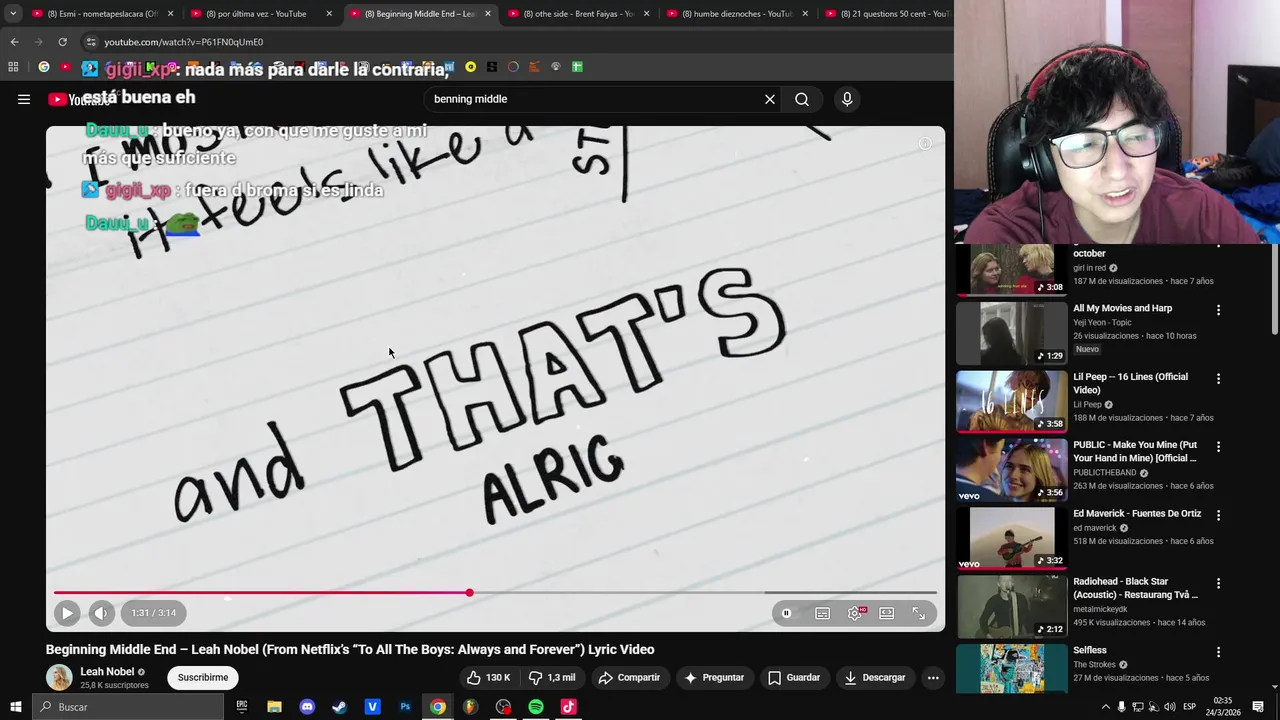The image size is (1280, 720).
Task: Open the 'Lil Peep -- 16 Lines' video title
Action: (1131, 383)
